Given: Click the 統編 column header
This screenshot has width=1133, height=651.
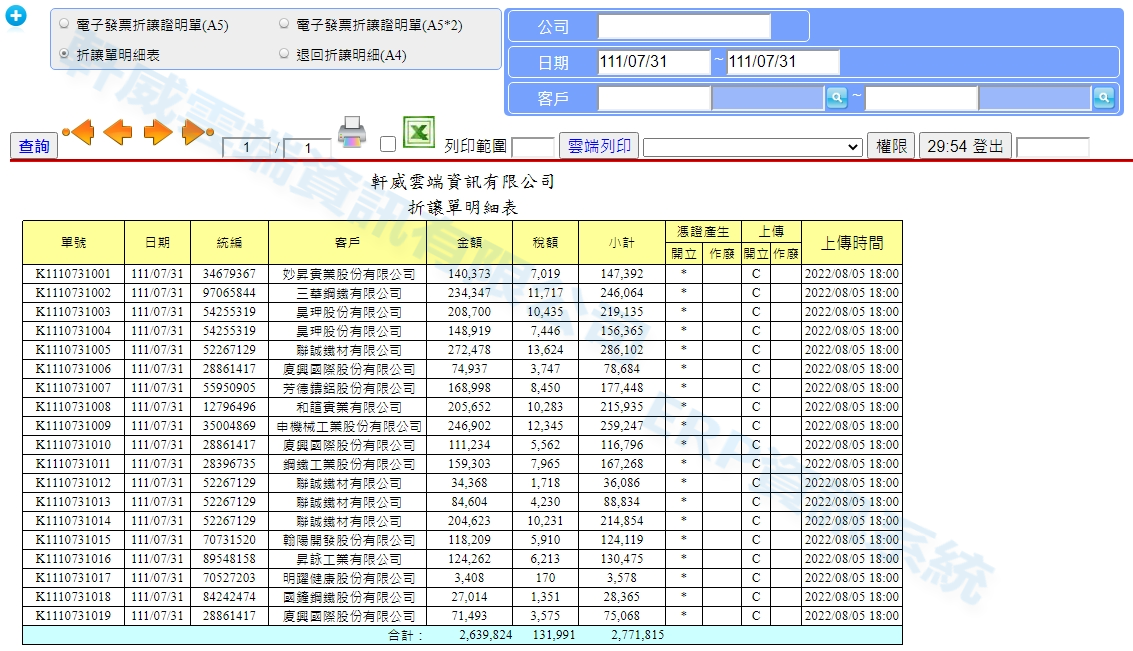Looking at the screenshot, I should 230,242.
